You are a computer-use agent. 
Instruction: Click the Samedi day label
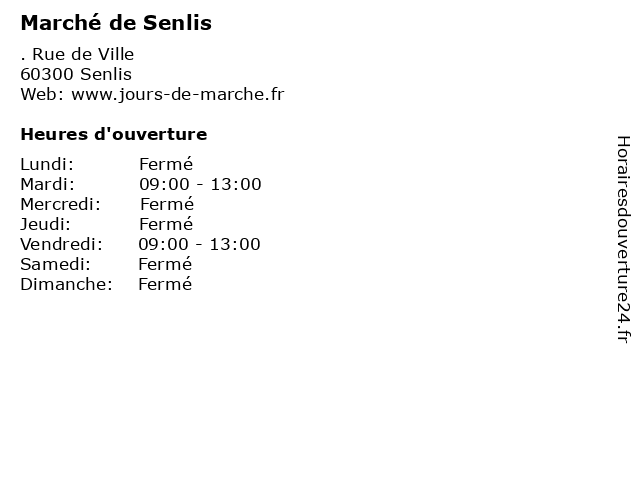click(x=56, y=264)
